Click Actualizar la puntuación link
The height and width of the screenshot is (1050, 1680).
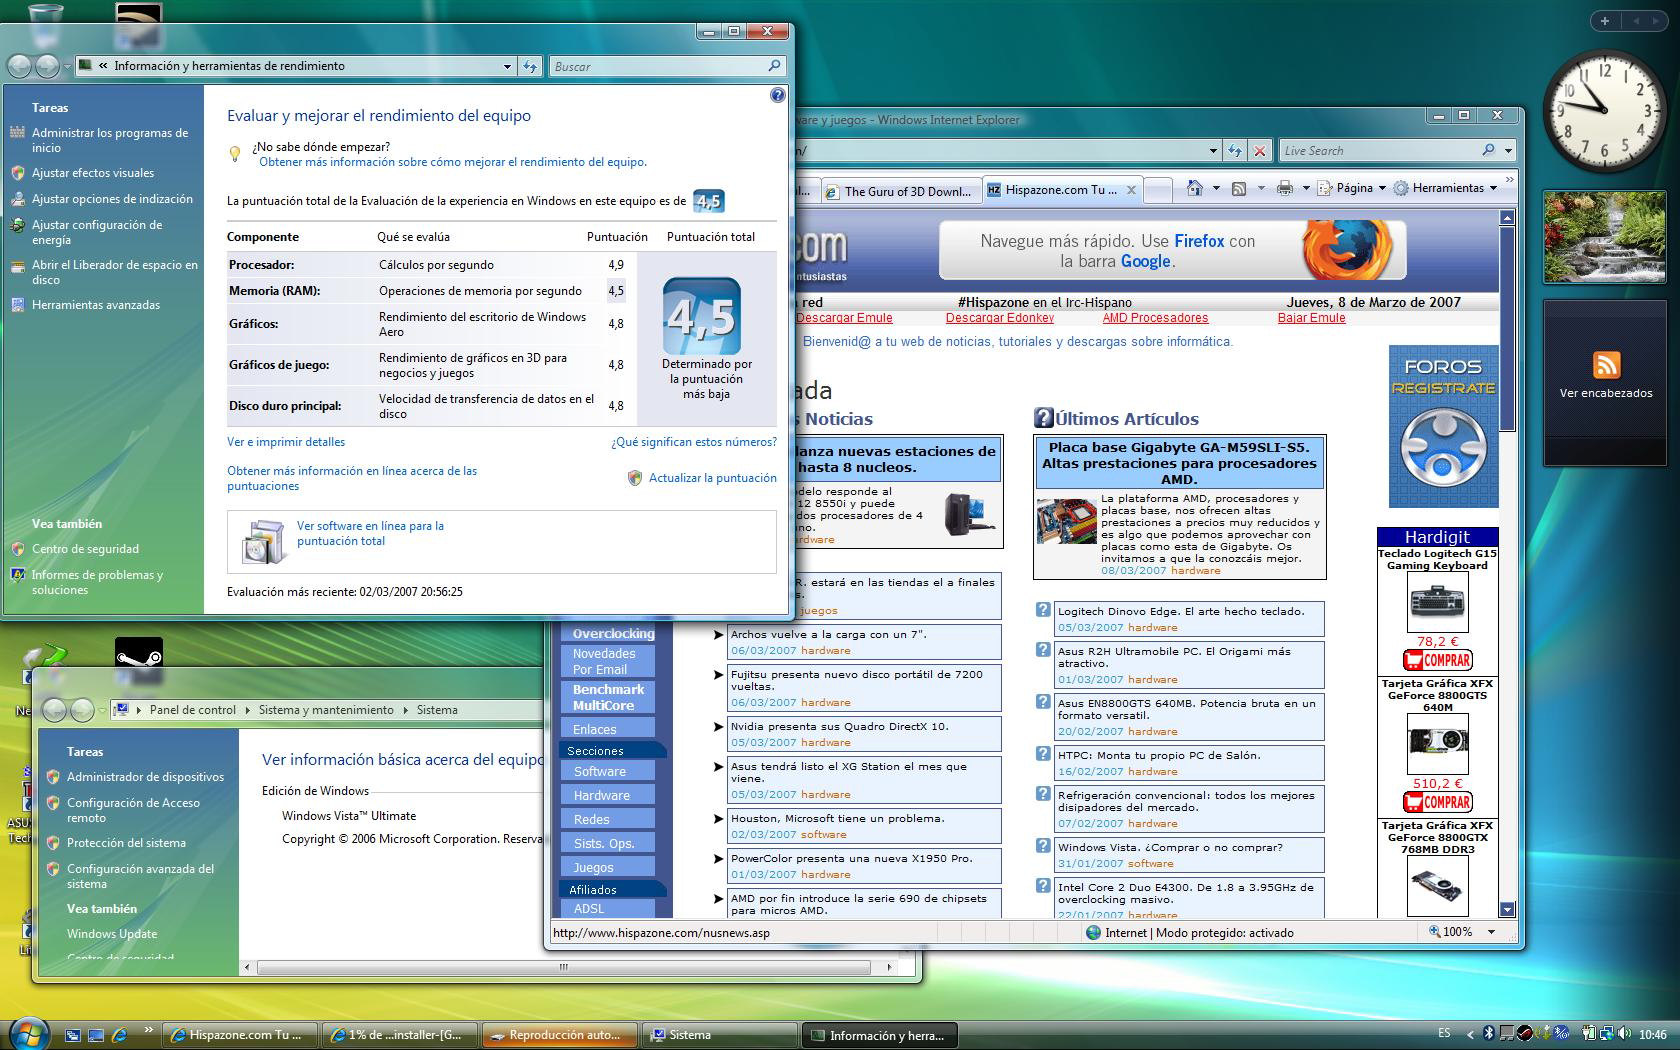(712, 478)
